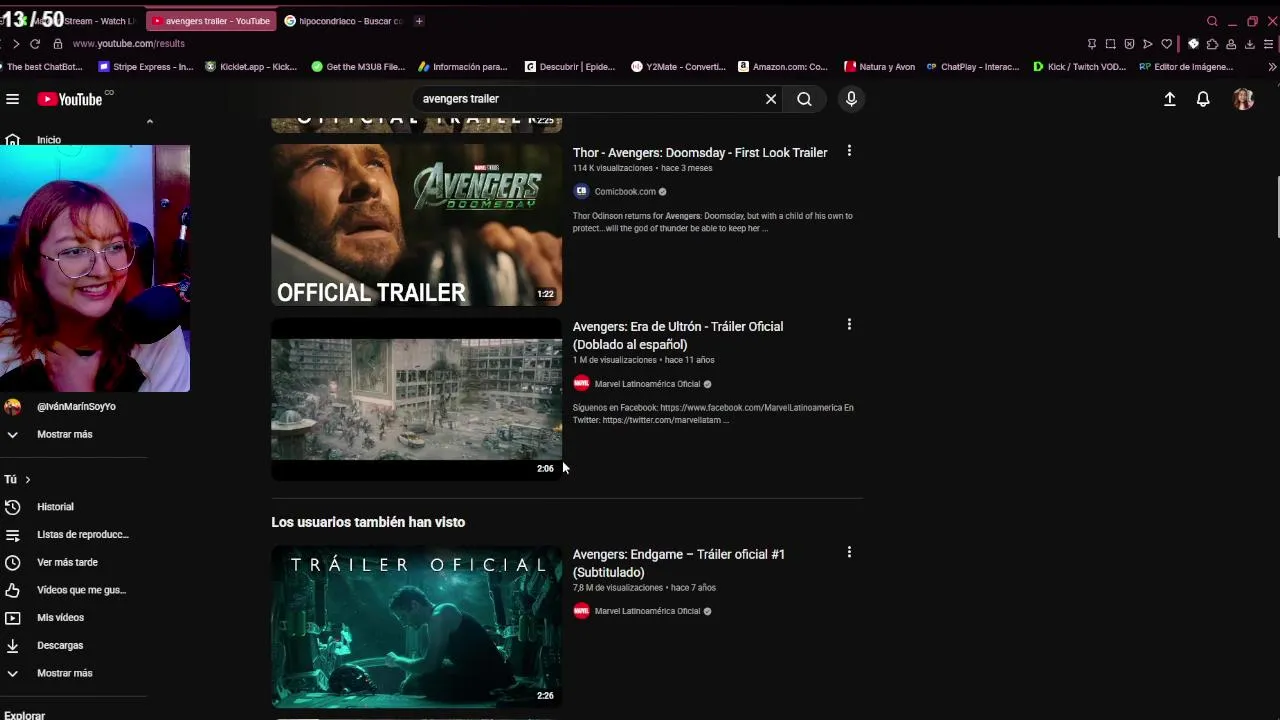Open browser extensions puzzle icon
The height and width of the screenshot is (720, 1280).
tap(1212, 44)
